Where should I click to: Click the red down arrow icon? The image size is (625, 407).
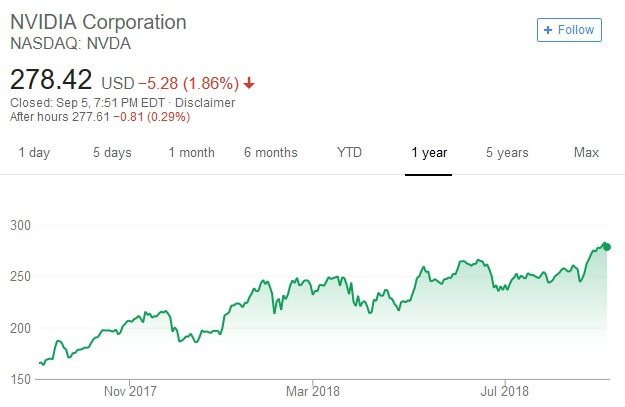tap(249, 83)
